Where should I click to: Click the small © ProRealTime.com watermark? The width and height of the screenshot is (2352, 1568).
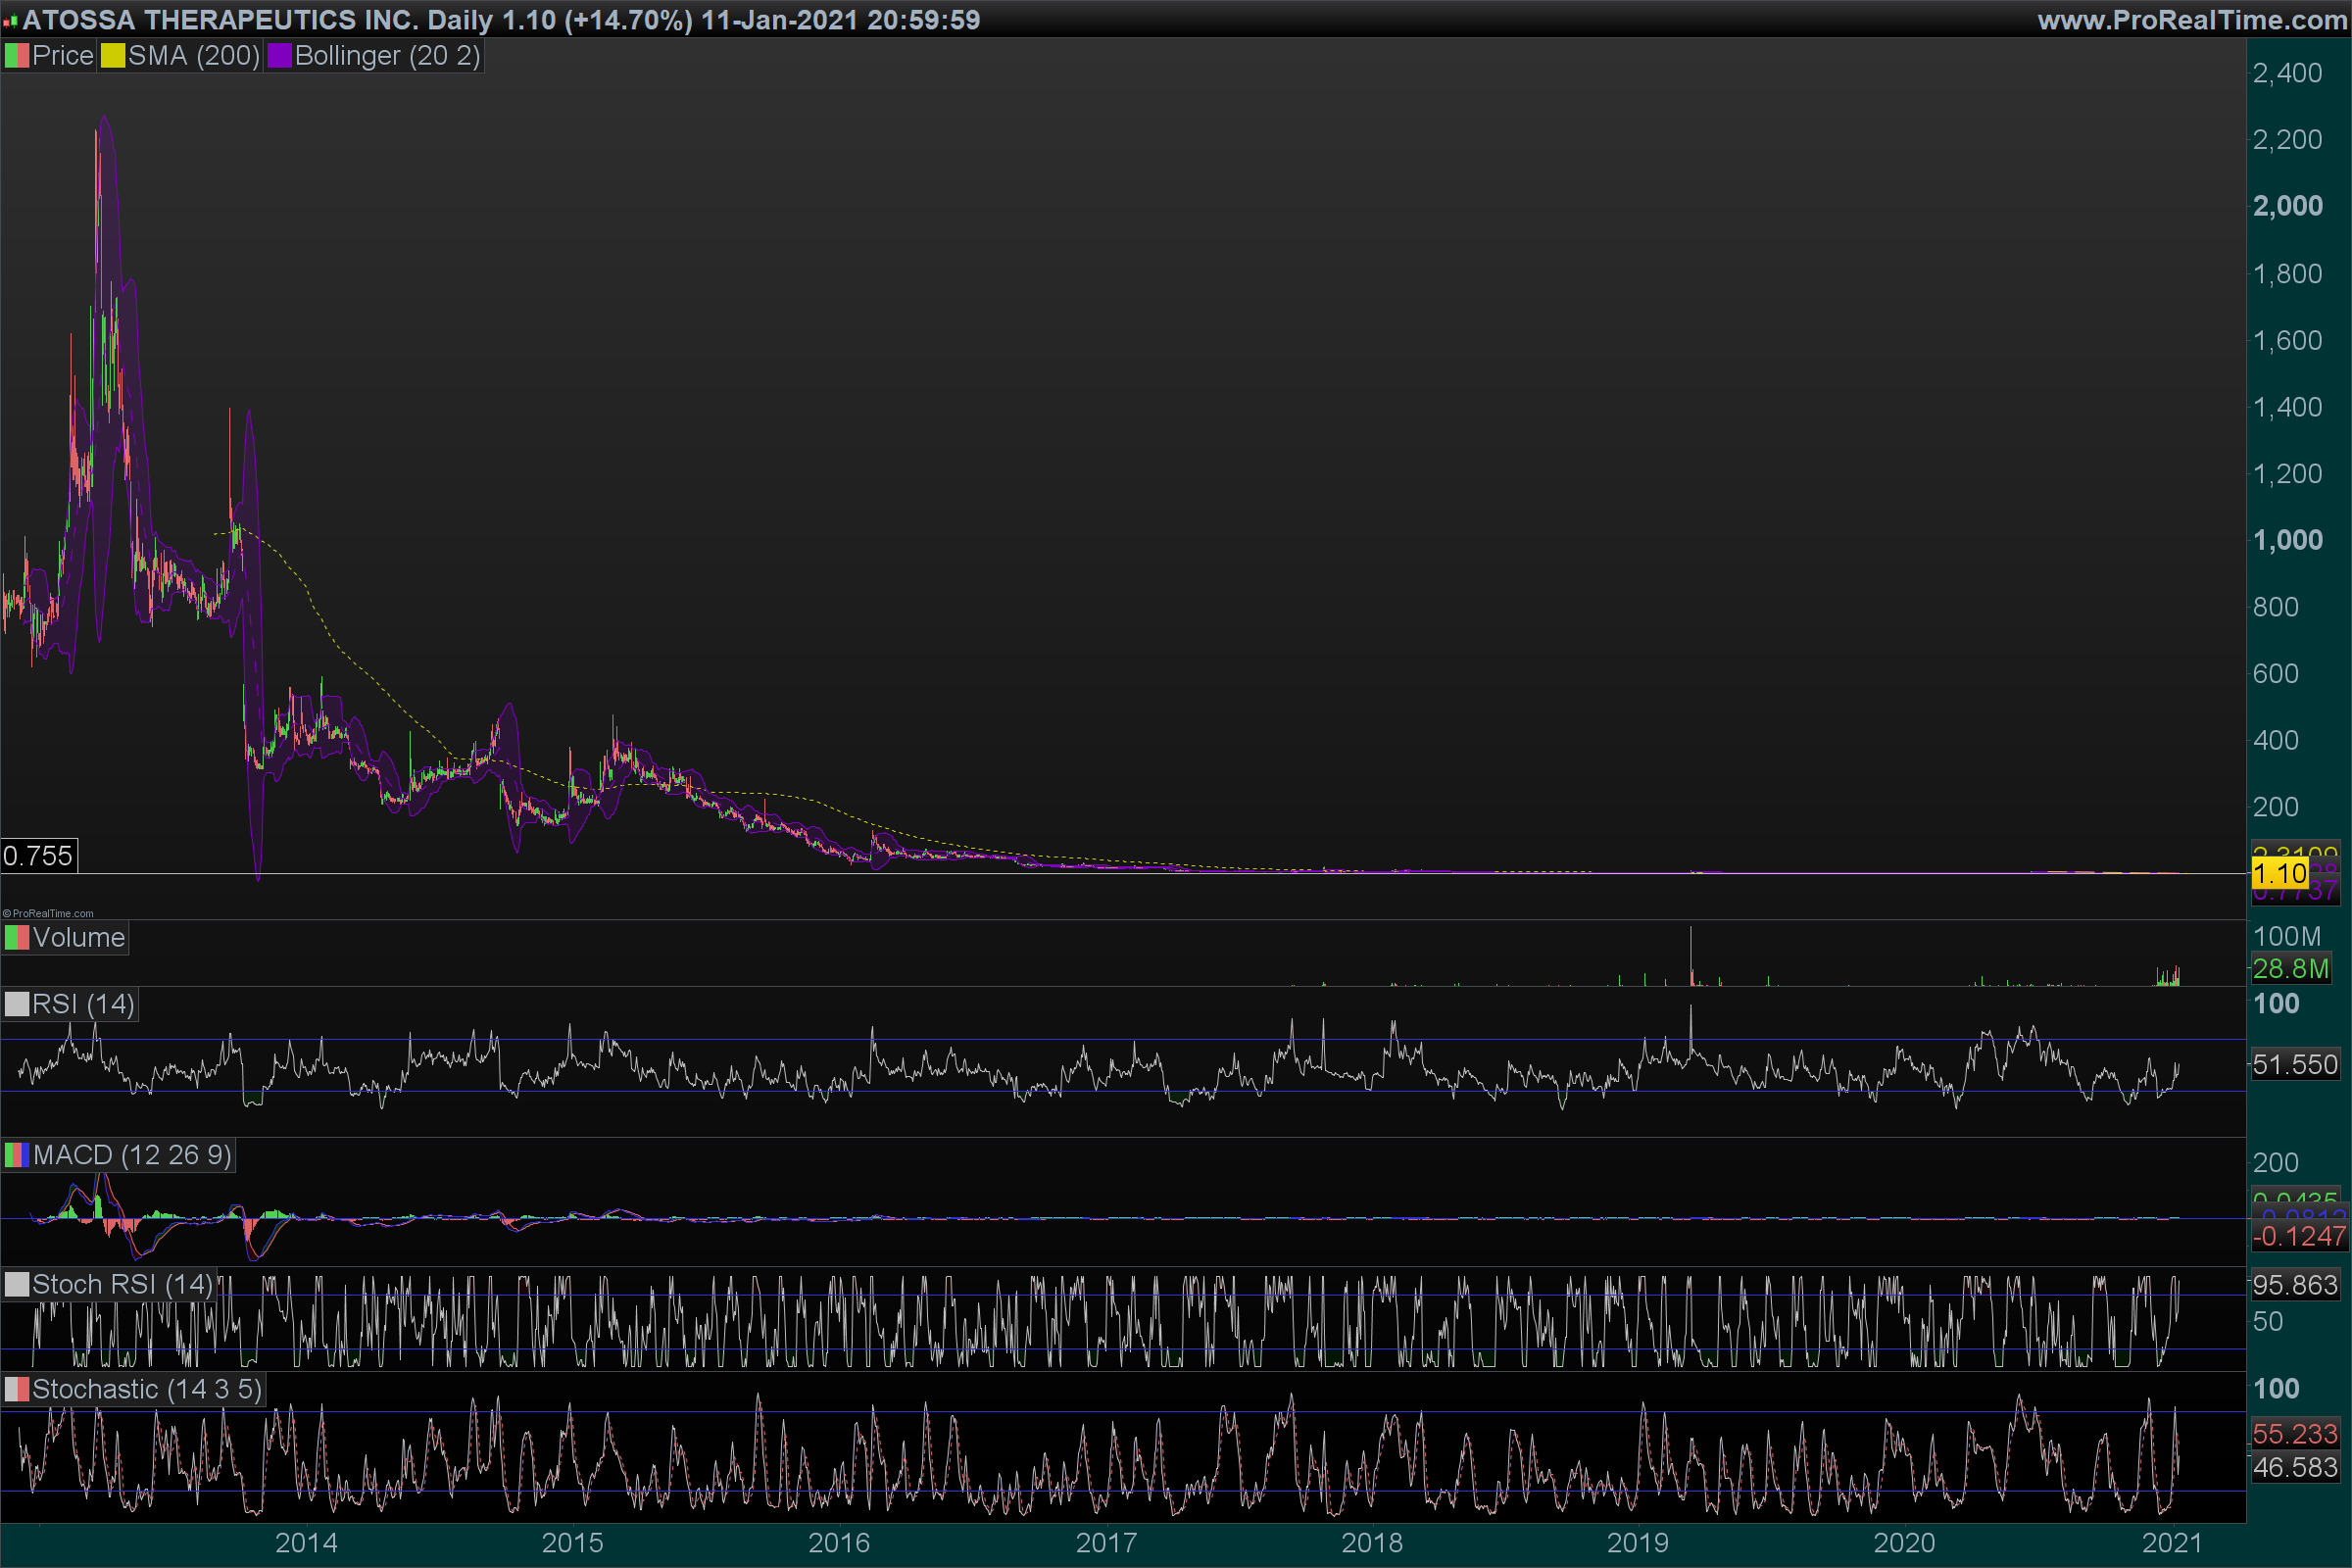click(48, 913)
